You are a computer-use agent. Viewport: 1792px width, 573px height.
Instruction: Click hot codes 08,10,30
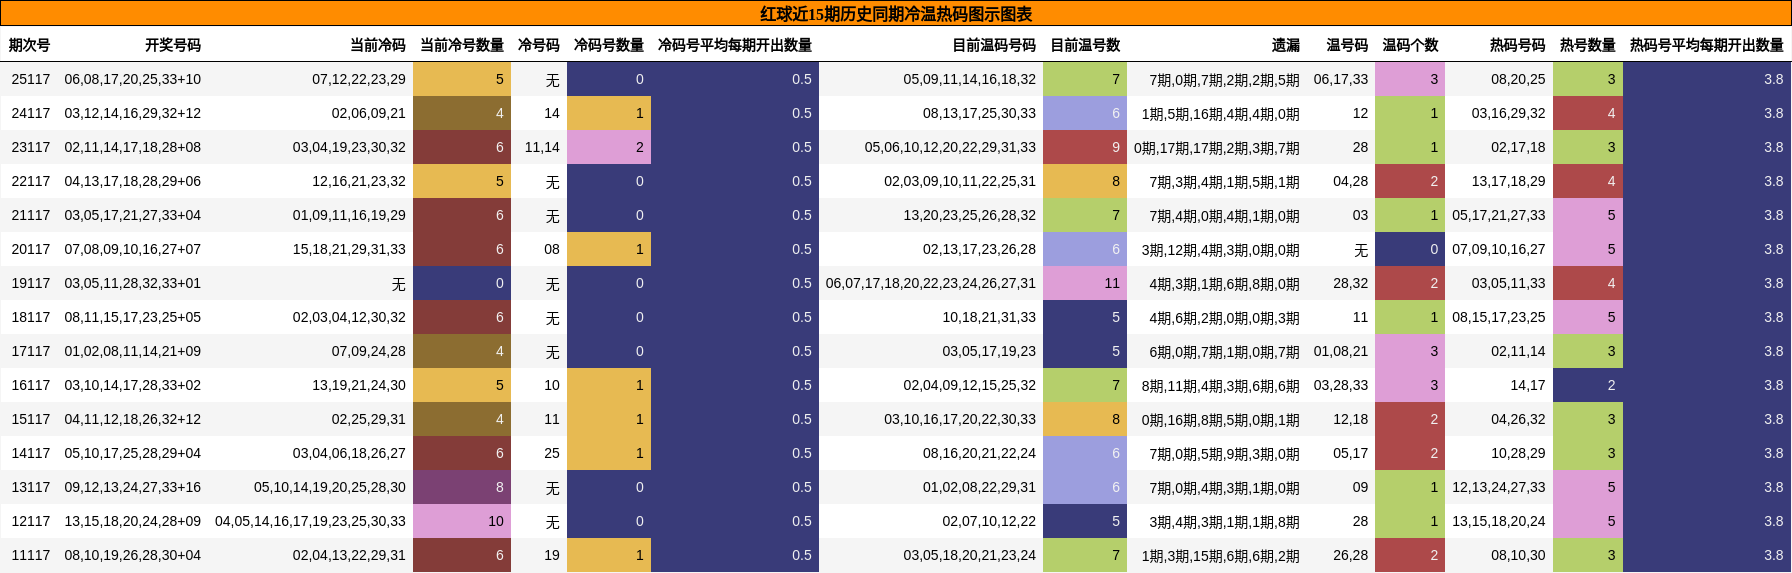(x=1518, y=555)
